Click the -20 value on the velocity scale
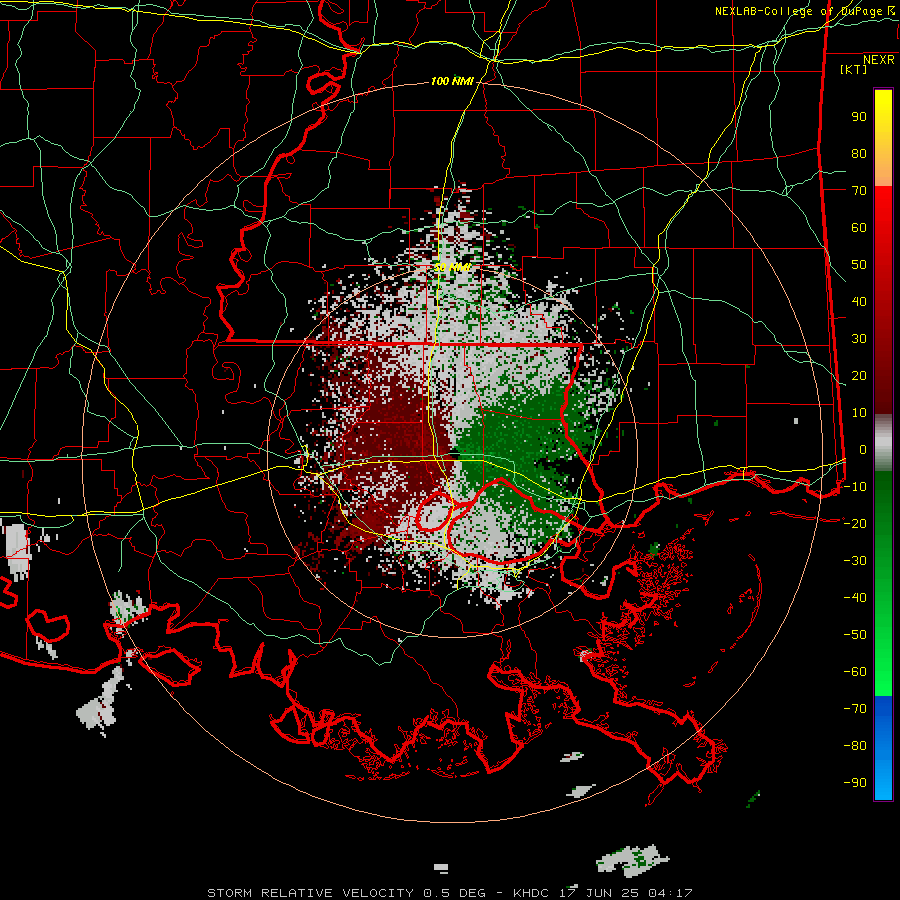The width and height of the screenshot is (900, 900). (x=855, y=524)
